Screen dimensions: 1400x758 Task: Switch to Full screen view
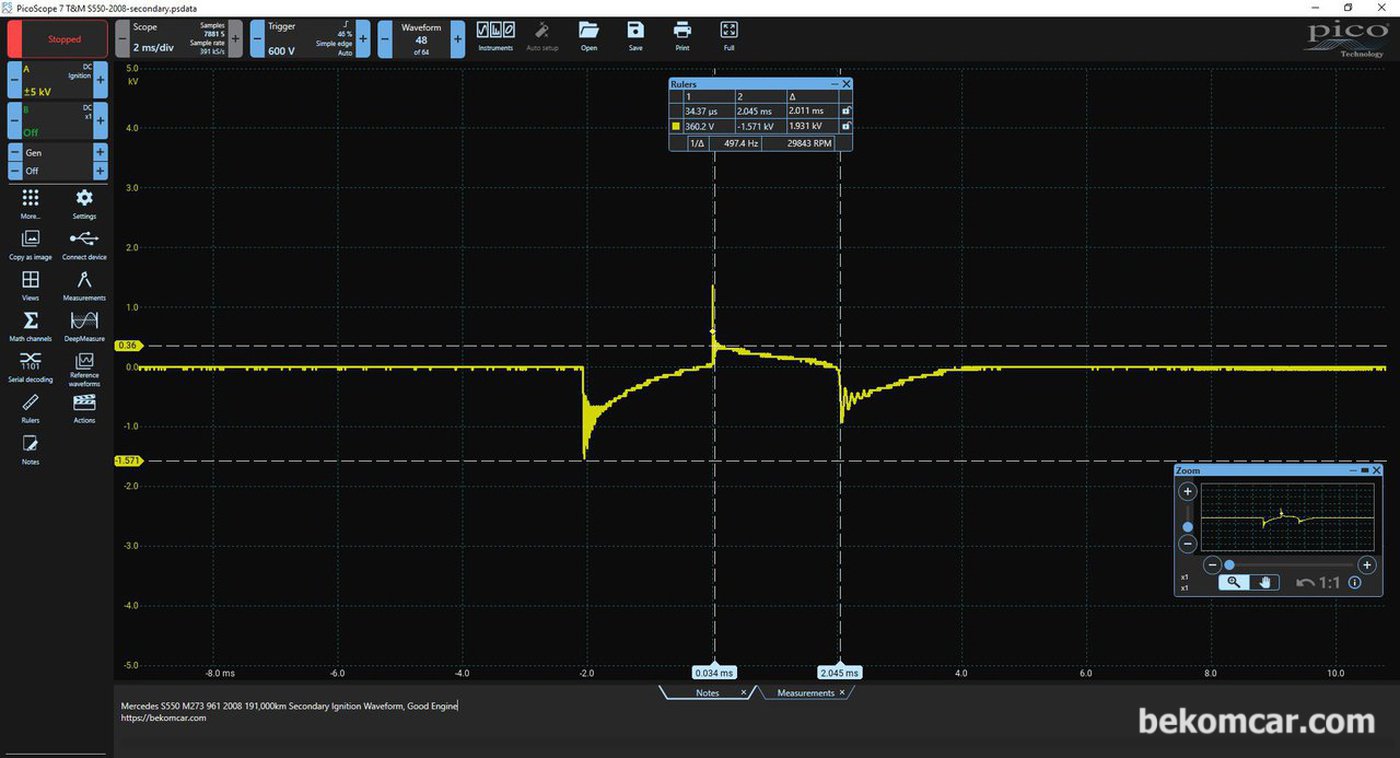pos(729,36)
